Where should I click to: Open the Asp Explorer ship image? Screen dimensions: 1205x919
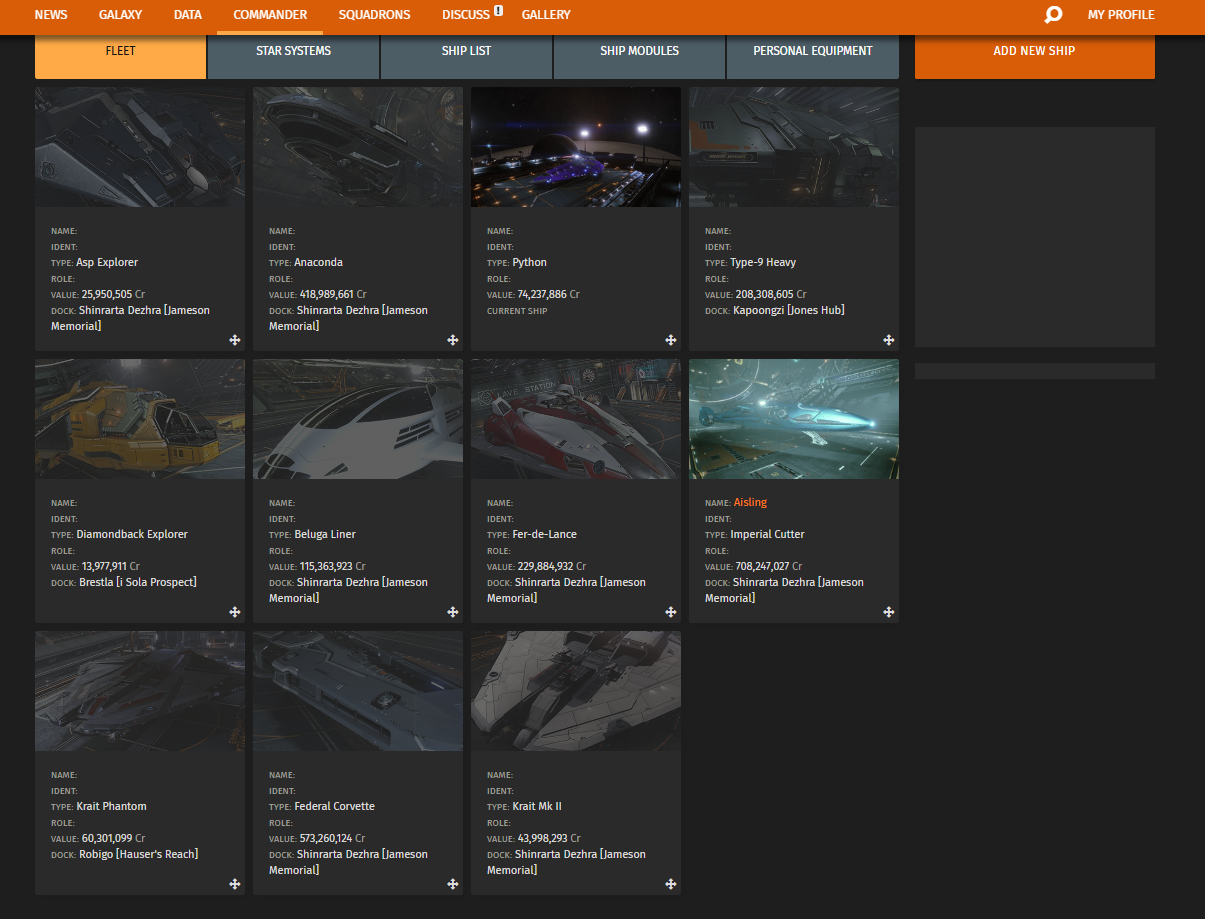[x=140, y=147]
